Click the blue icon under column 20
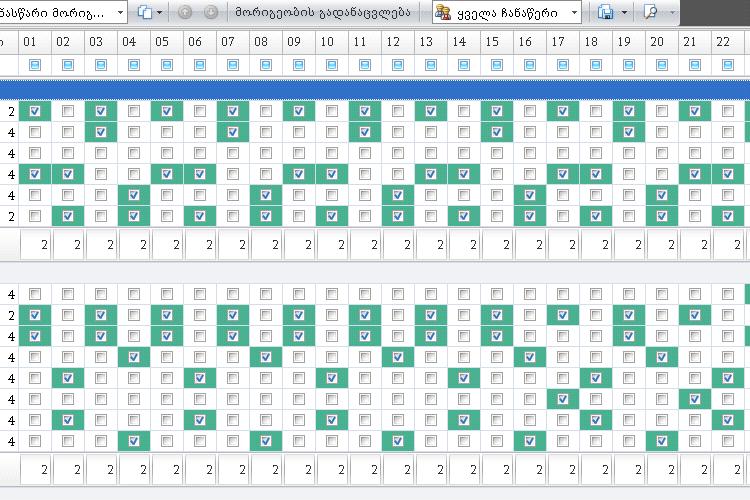750x500 pixels. coord(662,65)
